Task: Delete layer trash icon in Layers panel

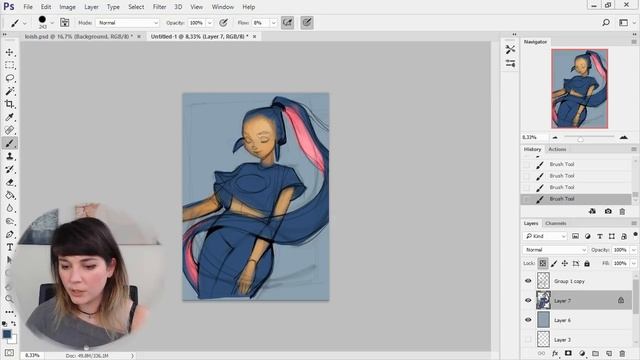Action: (622, 353)
